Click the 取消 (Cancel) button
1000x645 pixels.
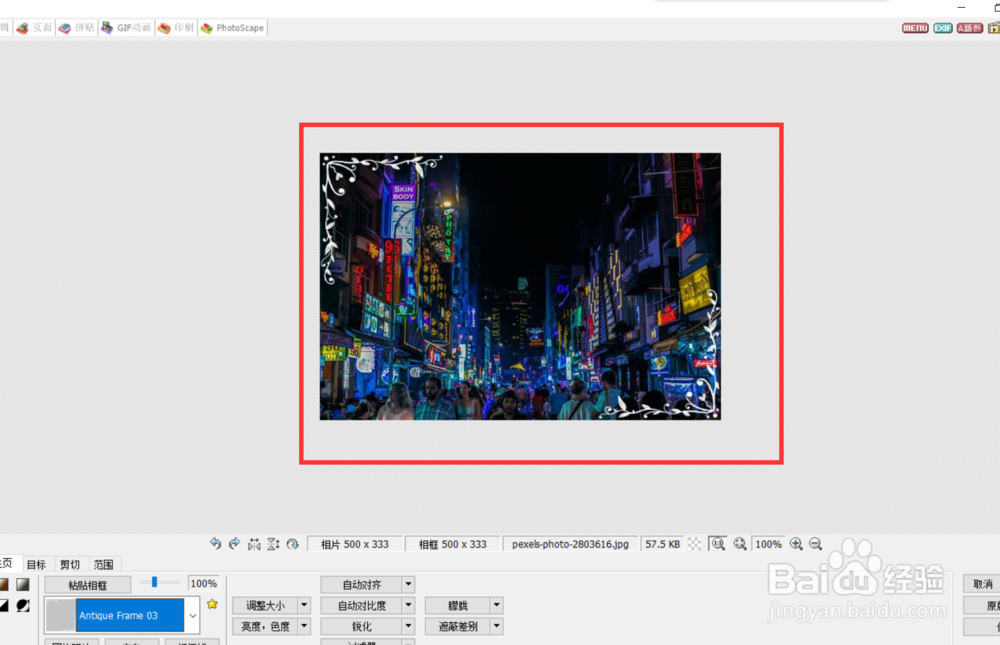(x=982, y=584)
